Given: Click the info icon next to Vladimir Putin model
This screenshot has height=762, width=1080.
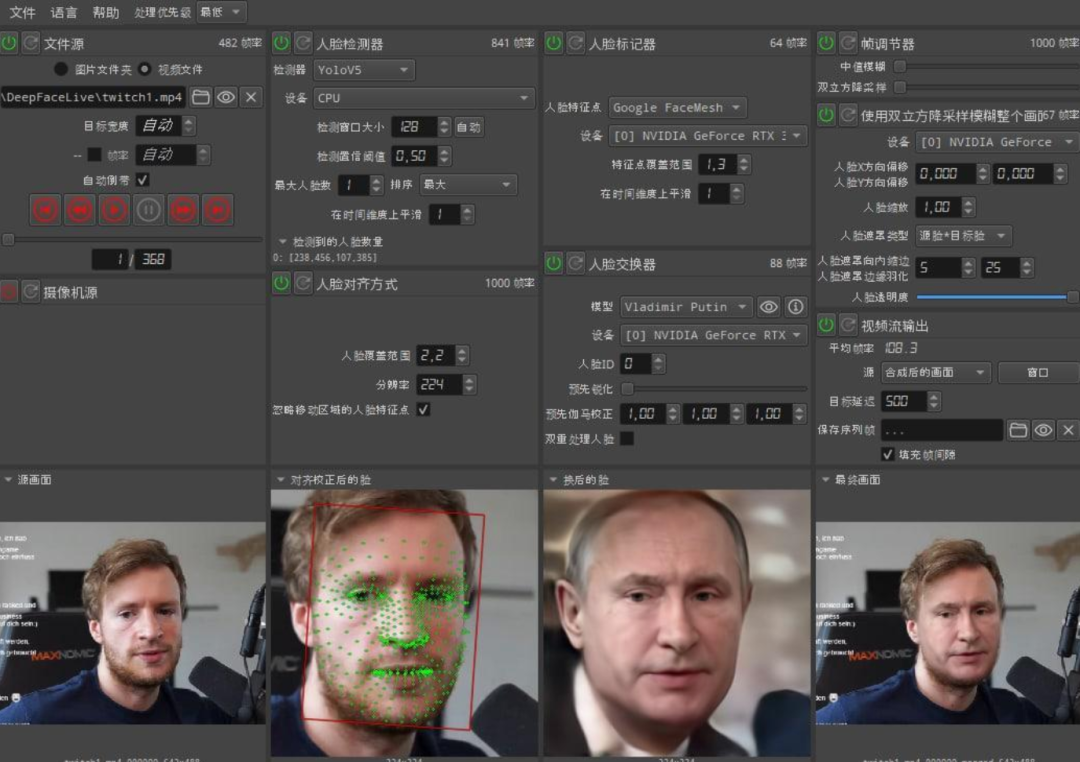Looking at the screenshot, I should (x=796, y=307).
